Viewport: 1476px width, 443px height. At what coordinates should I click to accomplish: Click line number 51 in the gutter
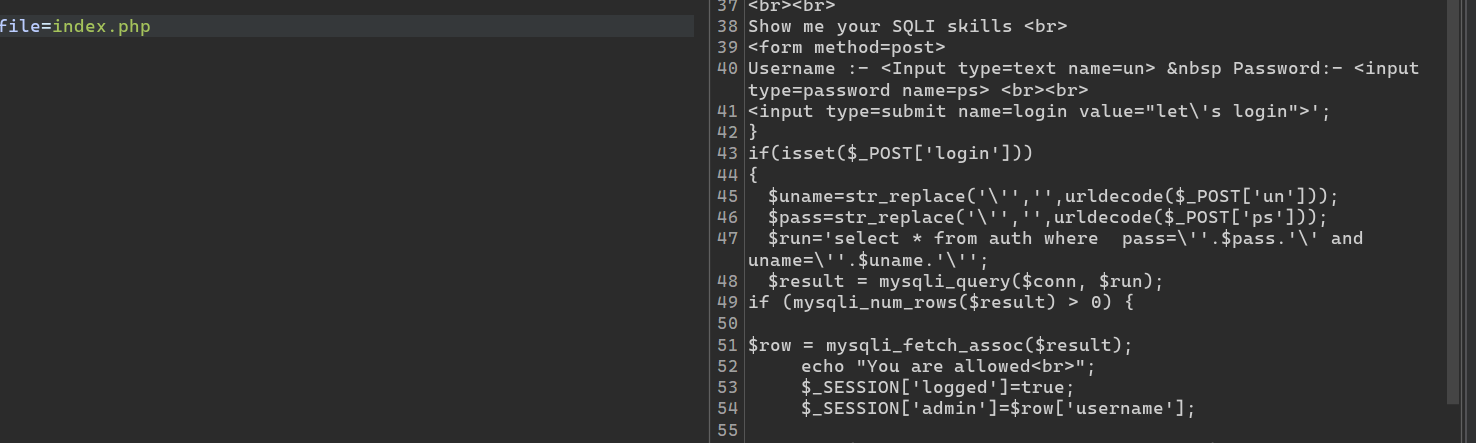727,345
